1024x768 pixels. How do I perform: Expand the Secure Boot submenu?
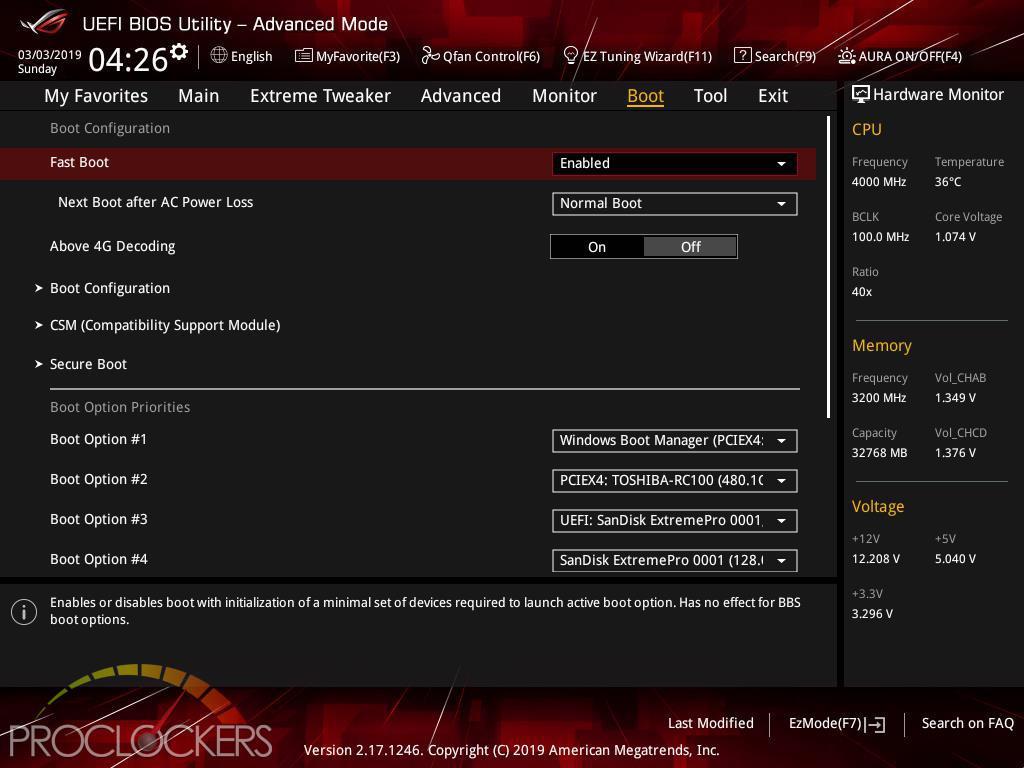(88, 364)
